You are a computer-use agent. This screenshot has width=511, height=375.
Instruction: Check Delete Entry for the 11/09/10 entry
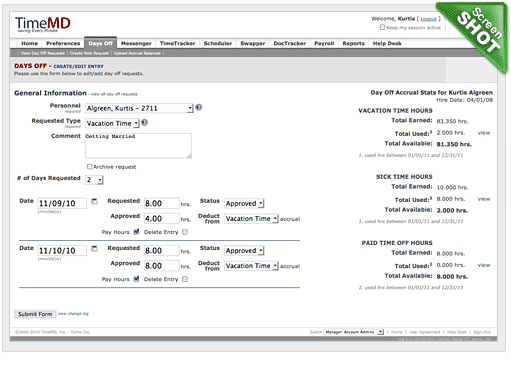click(185, 232)
